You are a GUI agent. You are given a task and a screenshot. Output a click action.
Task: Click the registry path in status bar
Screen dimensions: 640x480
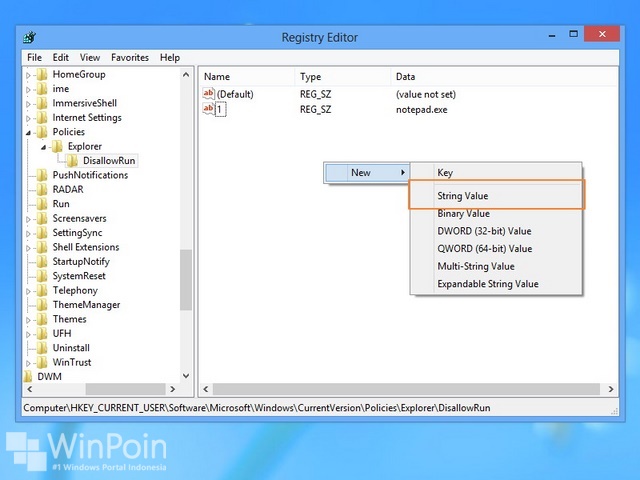(257, 408)
